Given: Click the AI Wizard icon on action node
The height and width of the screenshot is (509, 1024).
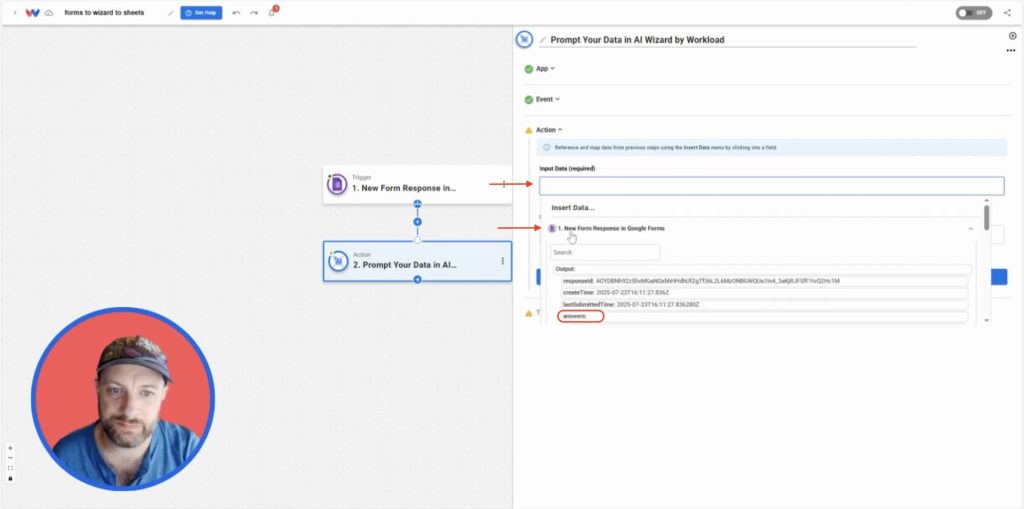Looking at the screenshot, I should point(337,261).
